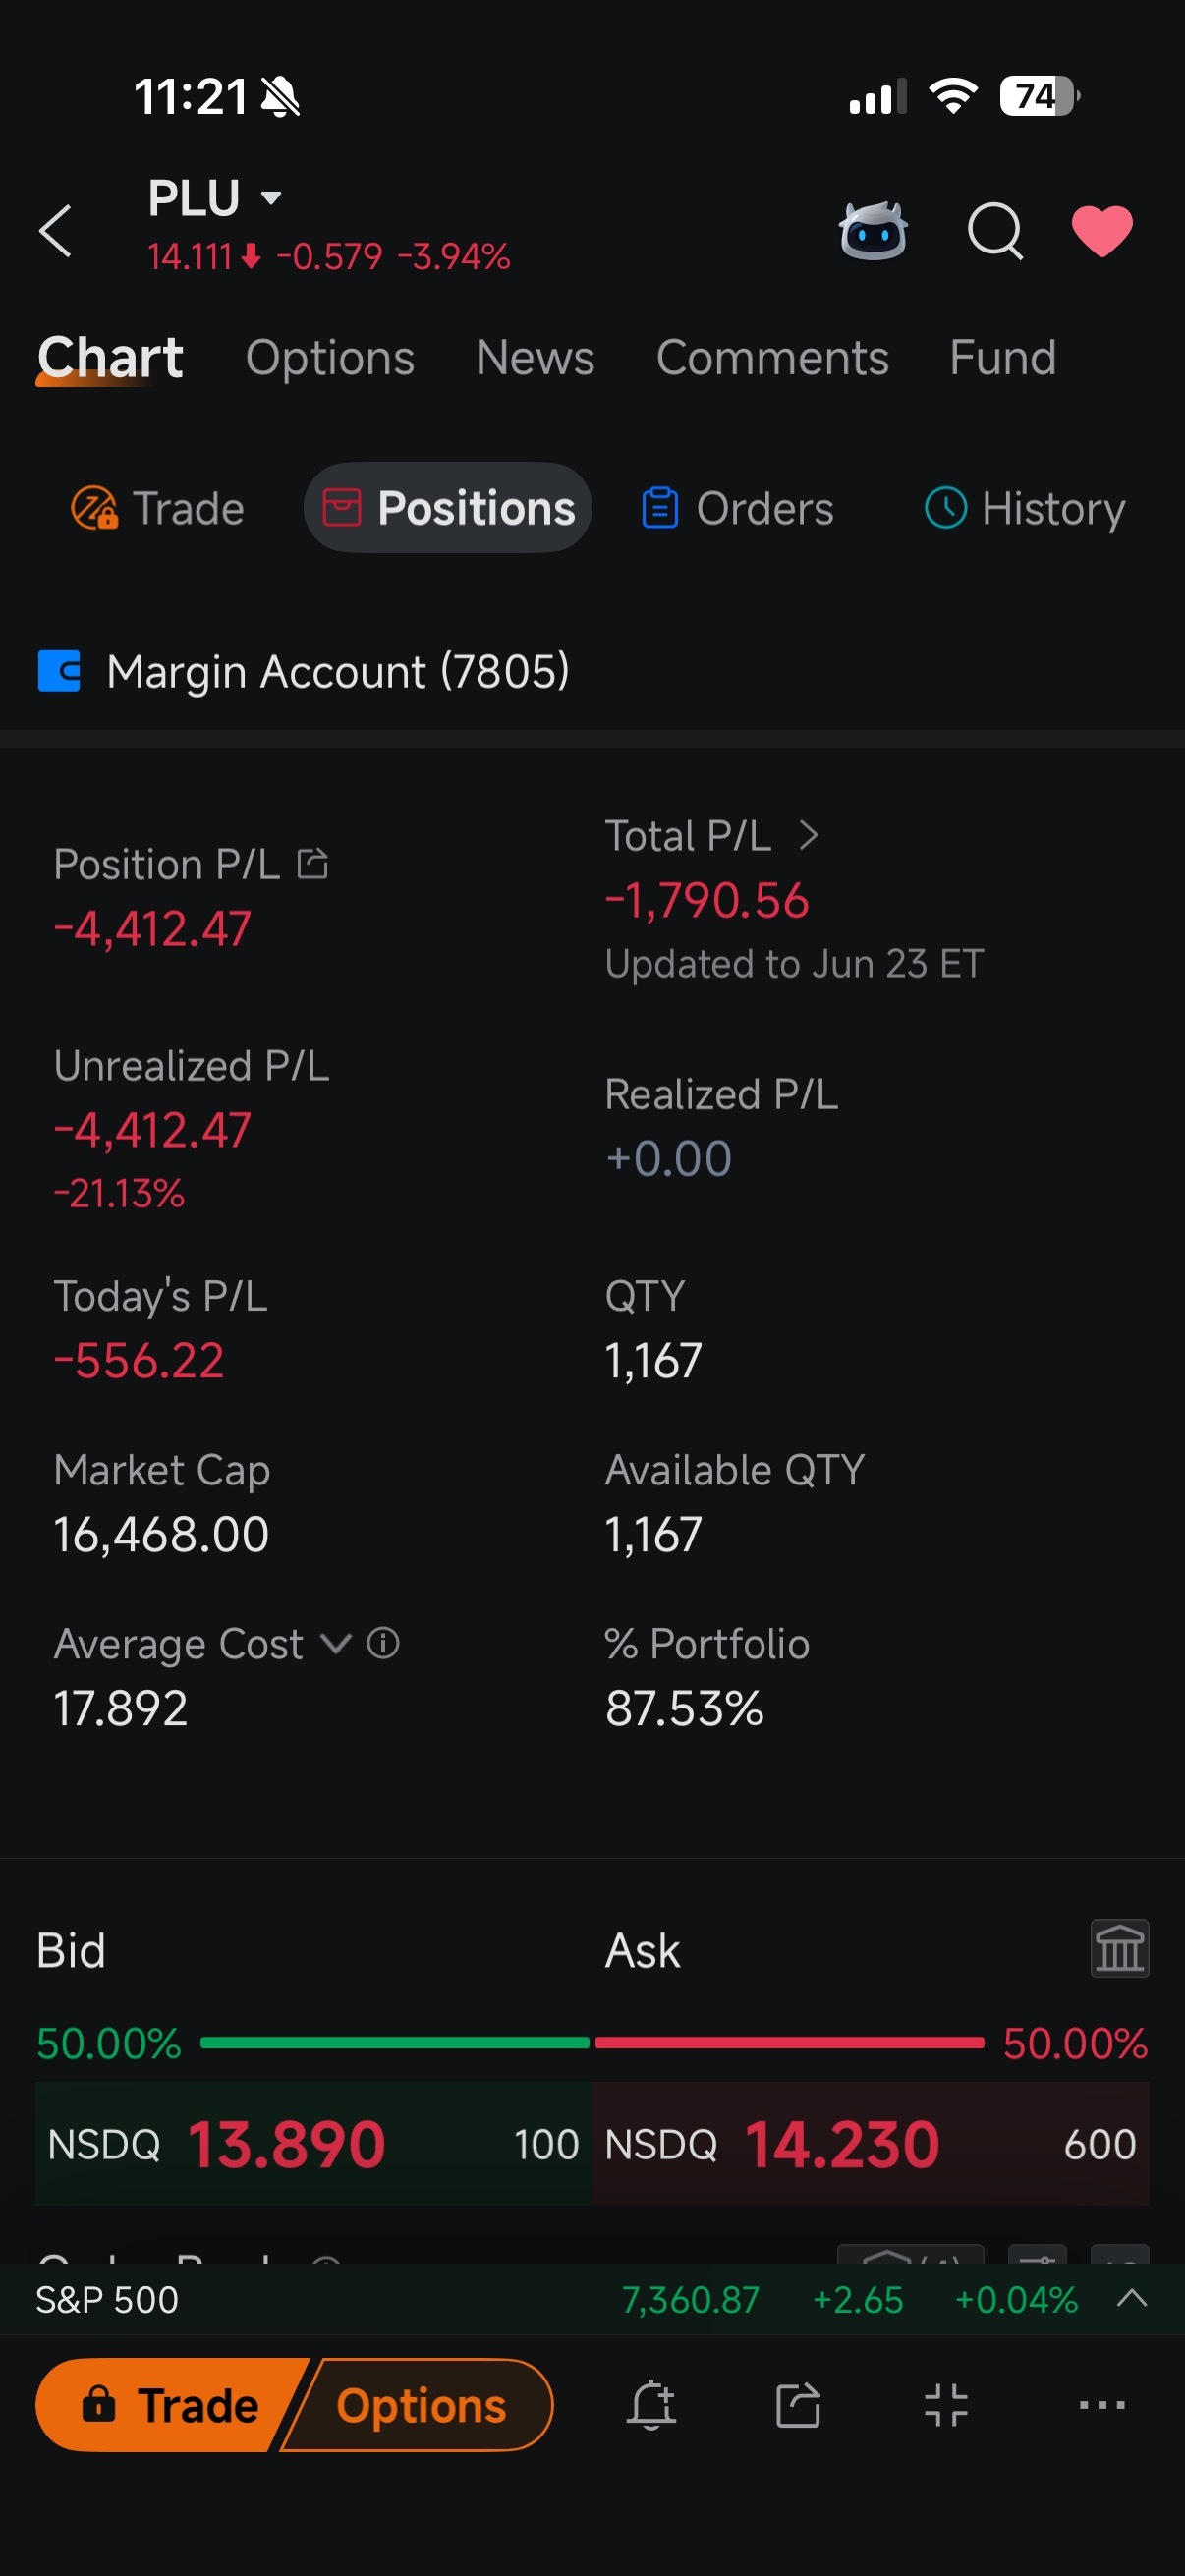Share Position P/L via export icon
This screenshot has width=1185, height=2576.
313,863
